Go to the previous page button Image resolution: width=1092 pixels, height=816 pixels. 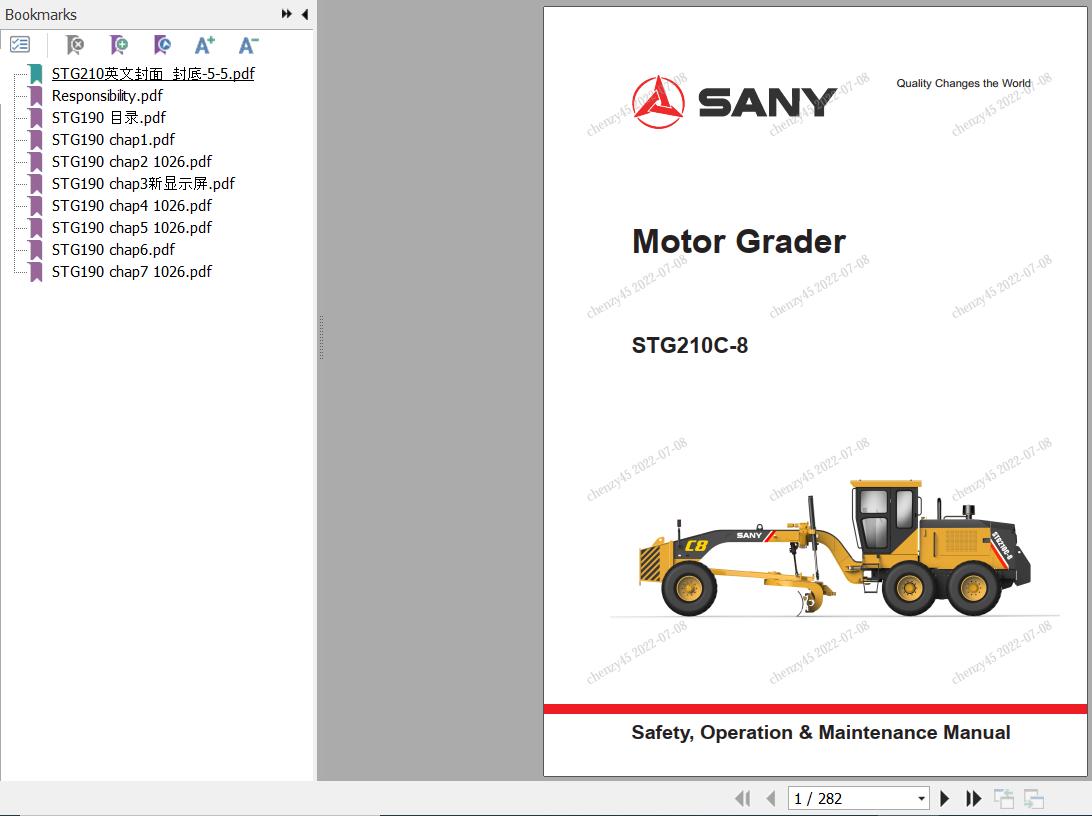click(x=770, y=799)
